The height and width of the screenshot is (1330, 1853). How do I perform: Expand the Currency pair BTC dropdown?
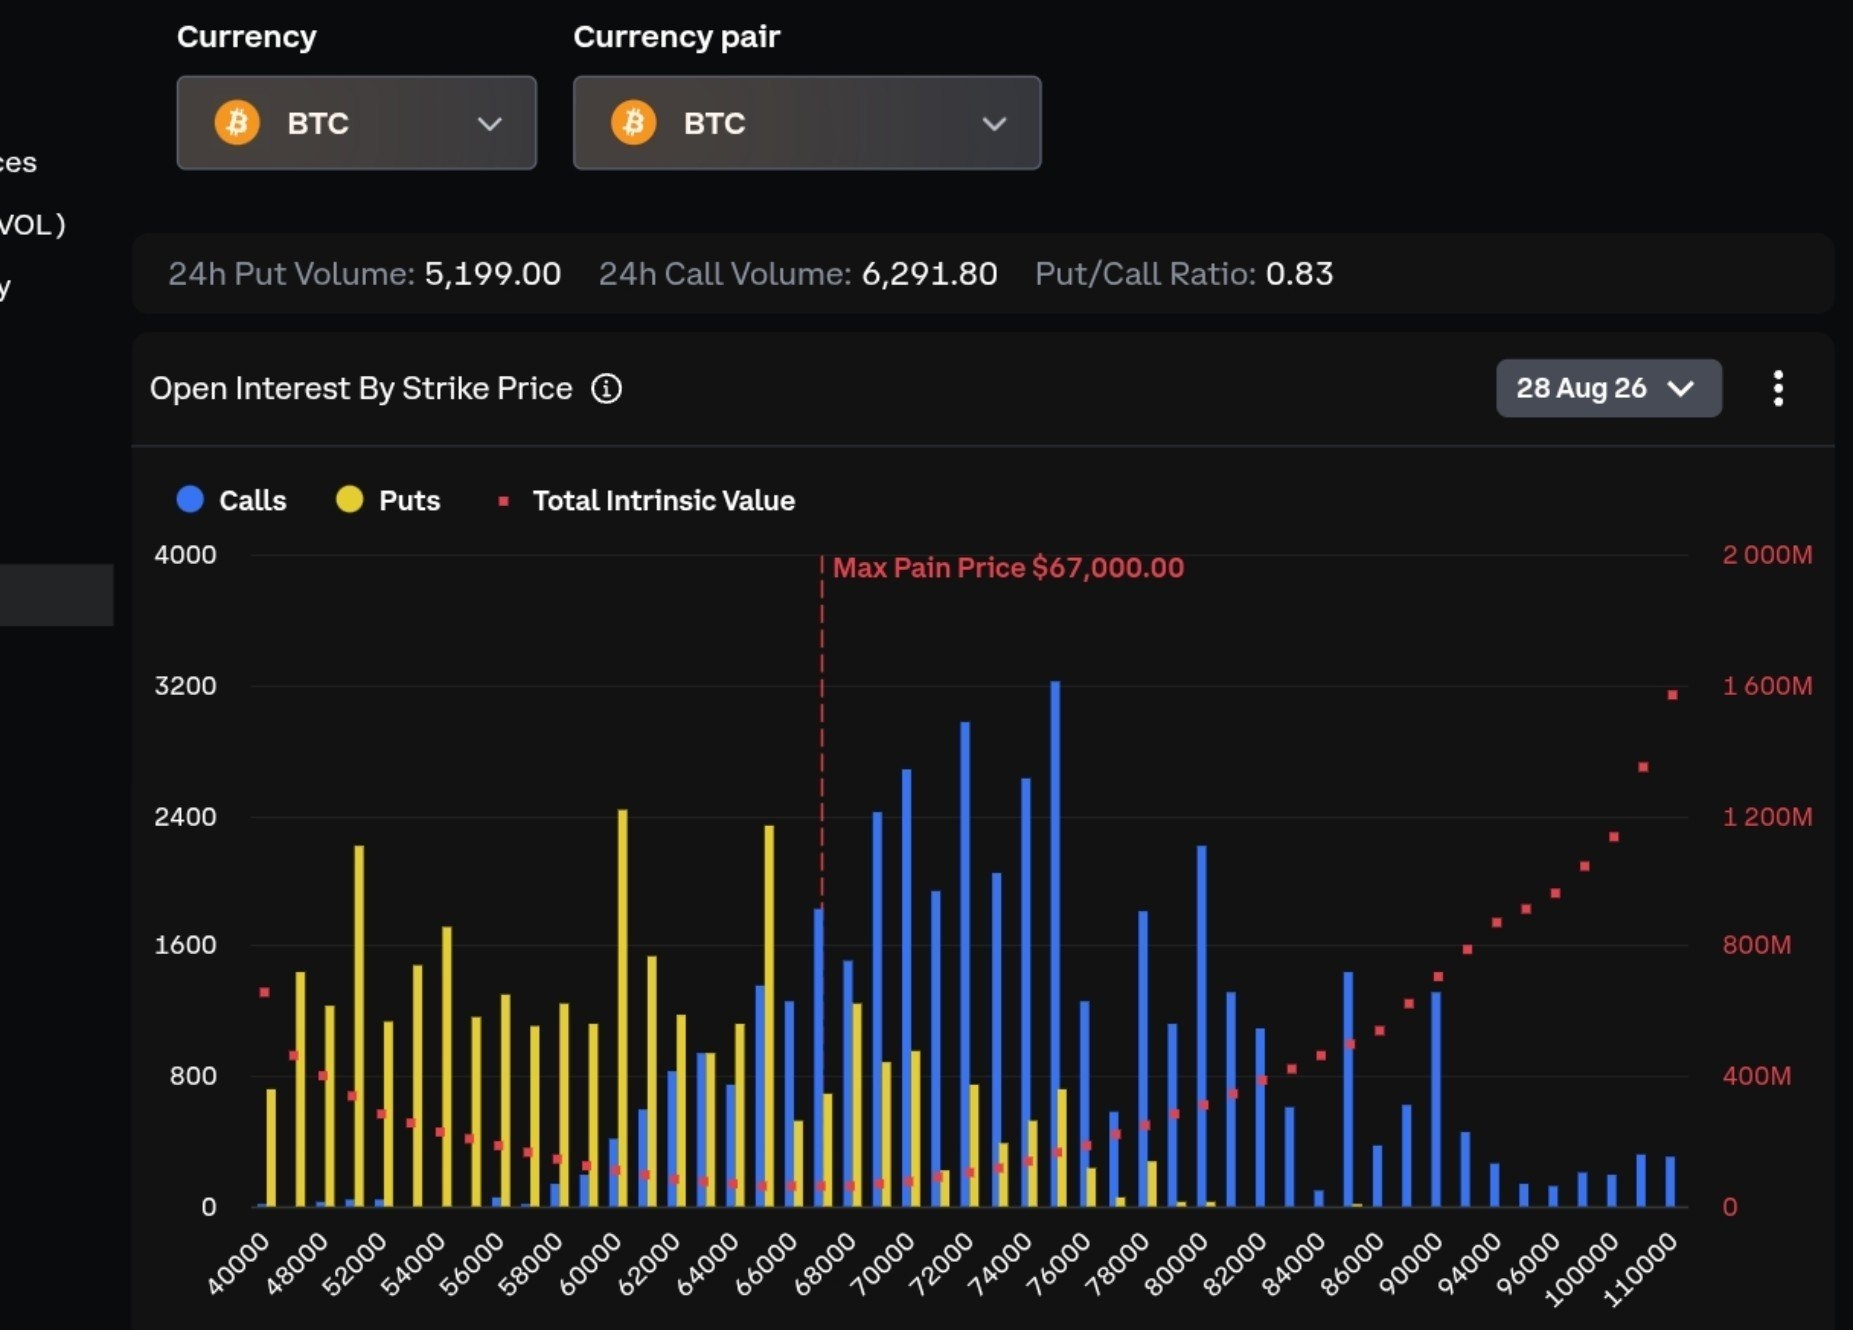(807, 123)
